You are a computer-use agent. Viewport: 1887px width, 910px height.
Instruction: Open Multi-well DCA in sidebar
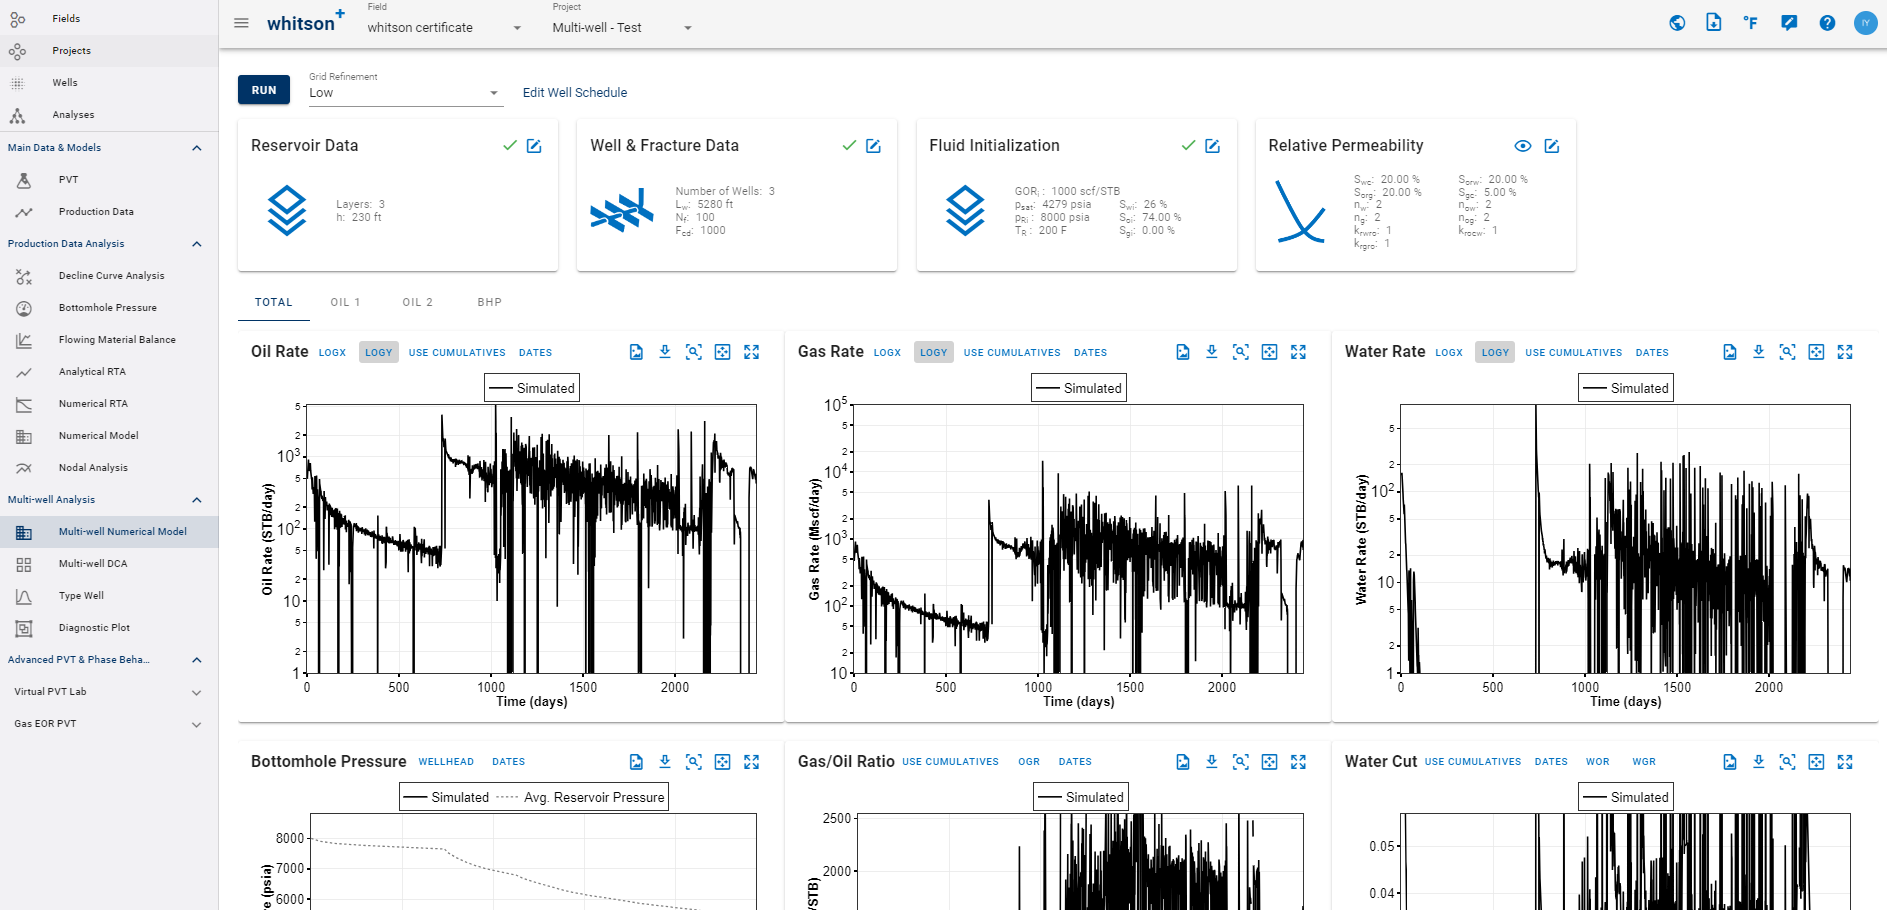109,564
